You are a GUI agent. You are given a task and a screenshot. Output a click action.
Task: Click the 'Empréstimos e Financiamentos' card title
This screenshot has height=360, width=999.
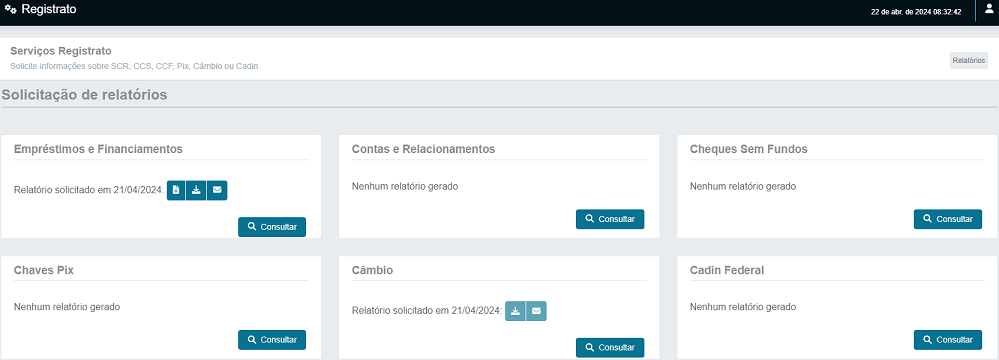point(98,149)
